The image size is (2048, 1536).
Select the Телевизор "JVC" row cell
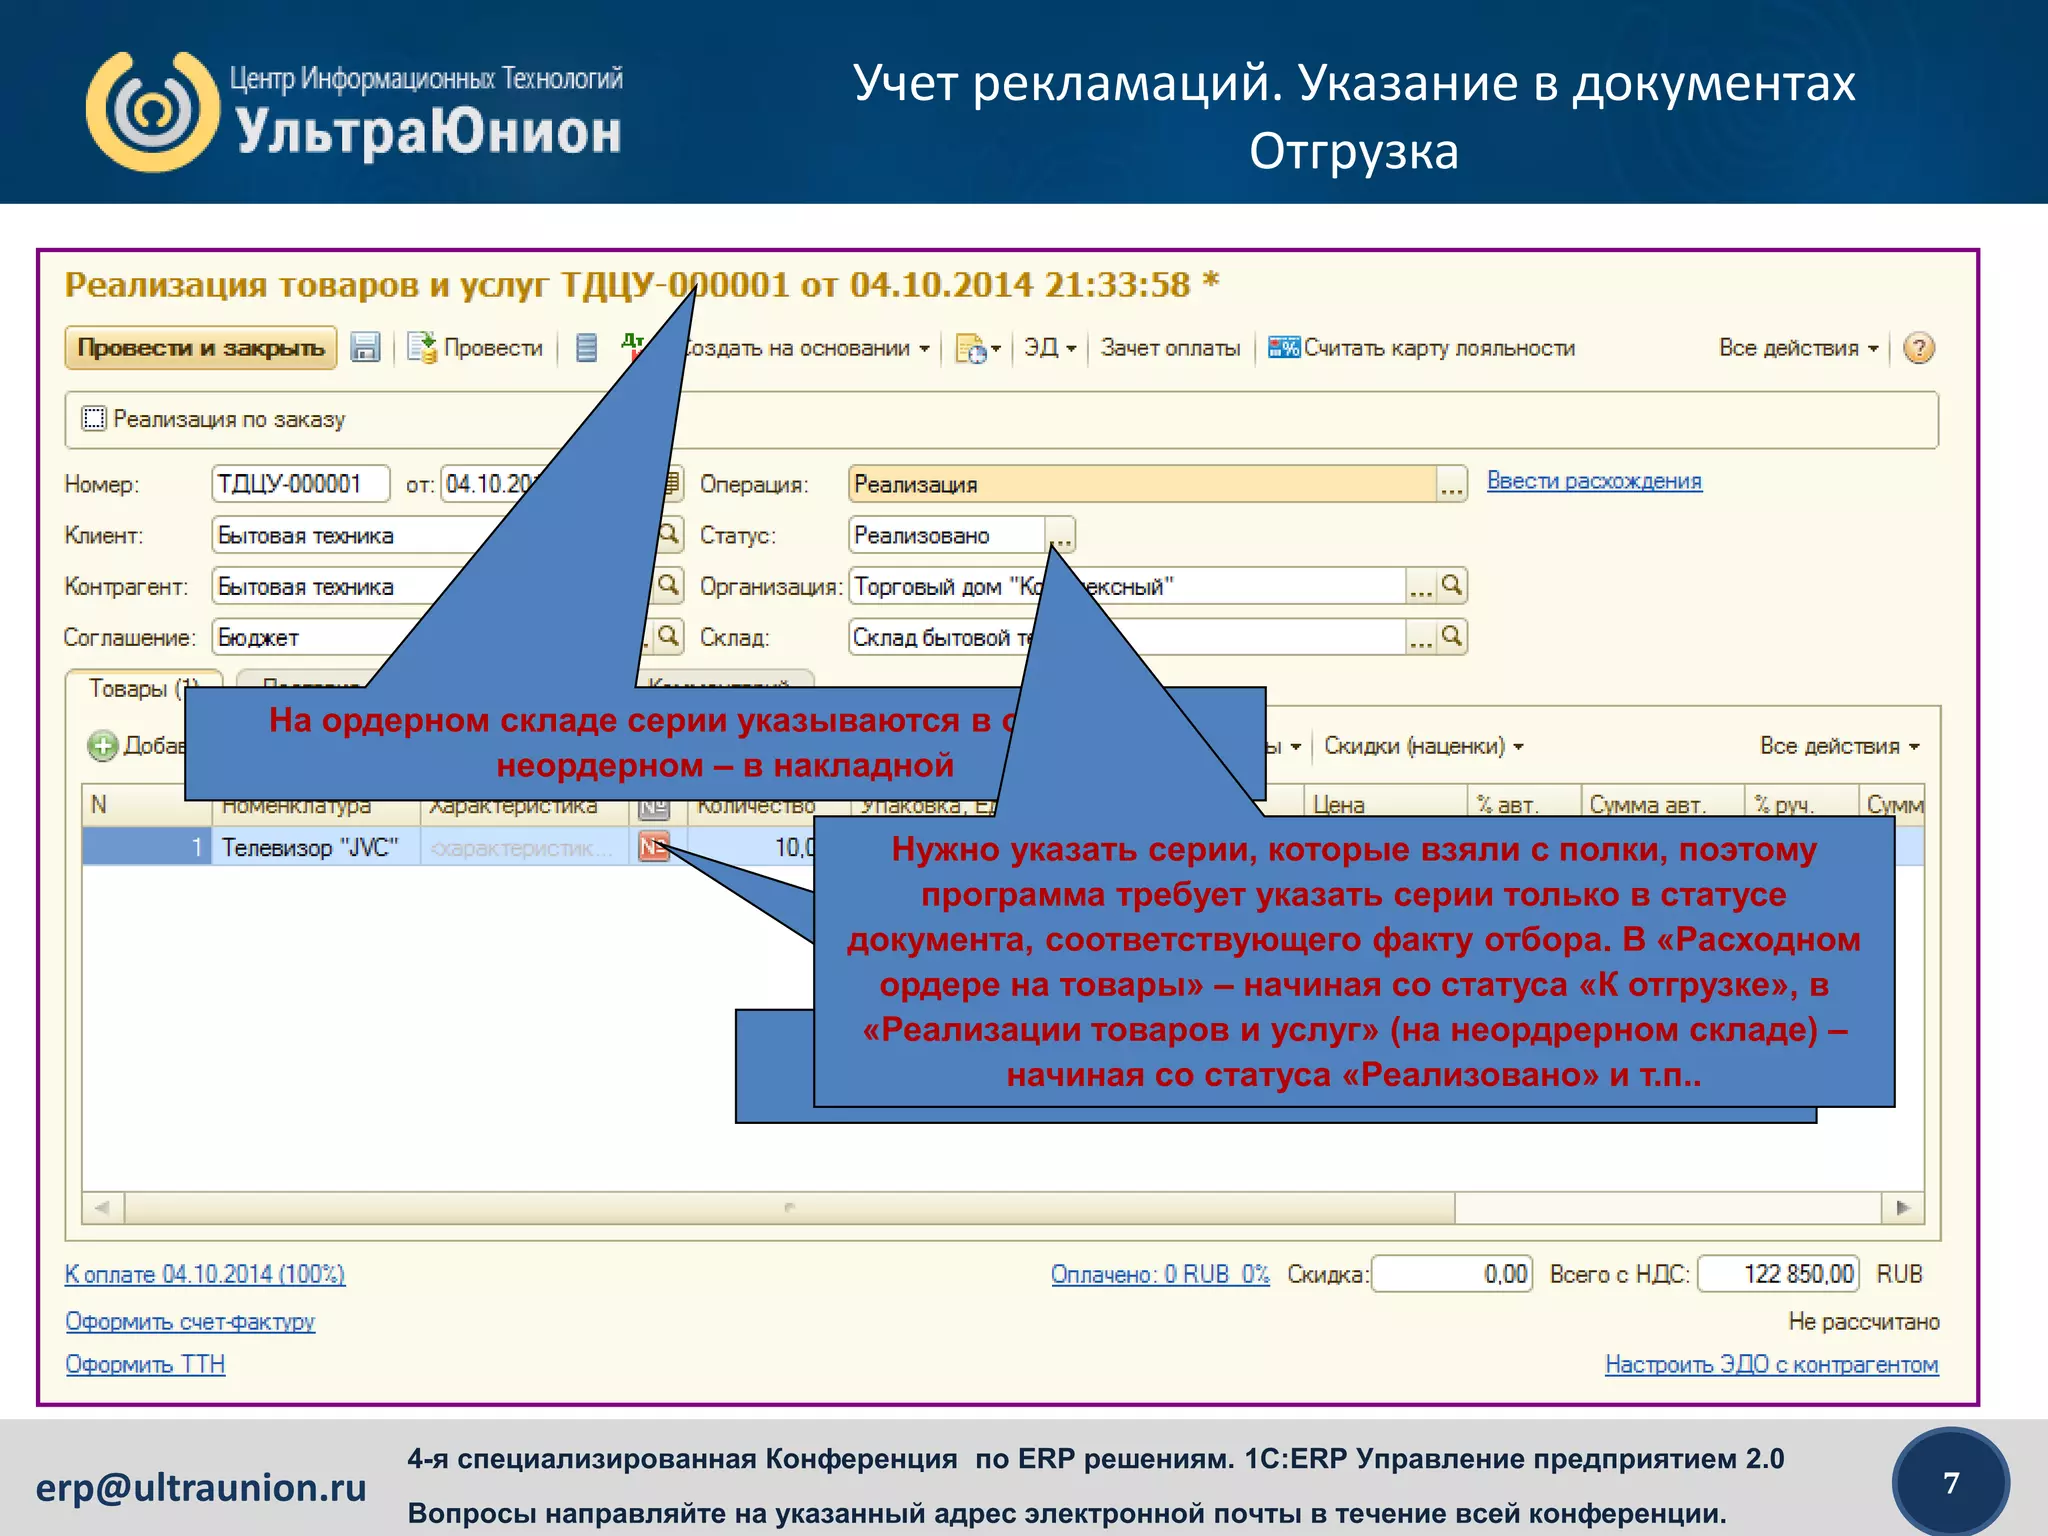tap(315, 848)
